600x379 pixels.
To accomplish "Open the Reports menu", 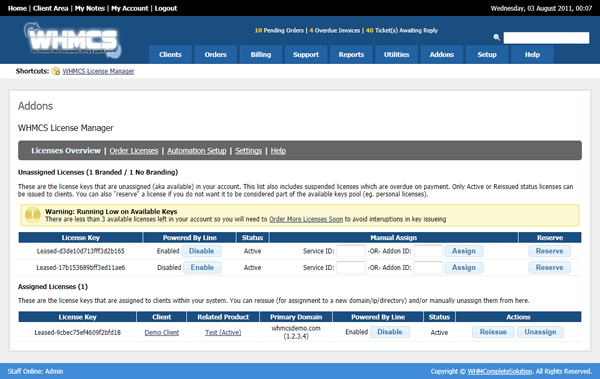I will coord(351,54).
